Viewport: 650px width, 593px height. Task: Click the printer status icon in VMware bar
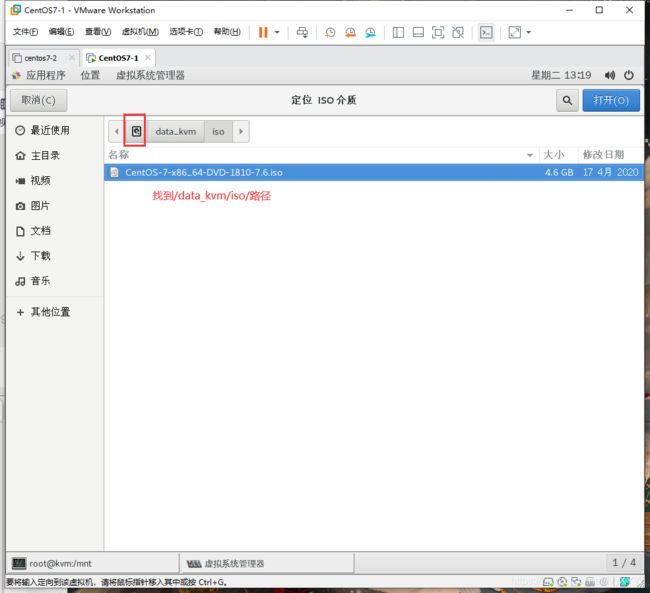coord(589,582)
